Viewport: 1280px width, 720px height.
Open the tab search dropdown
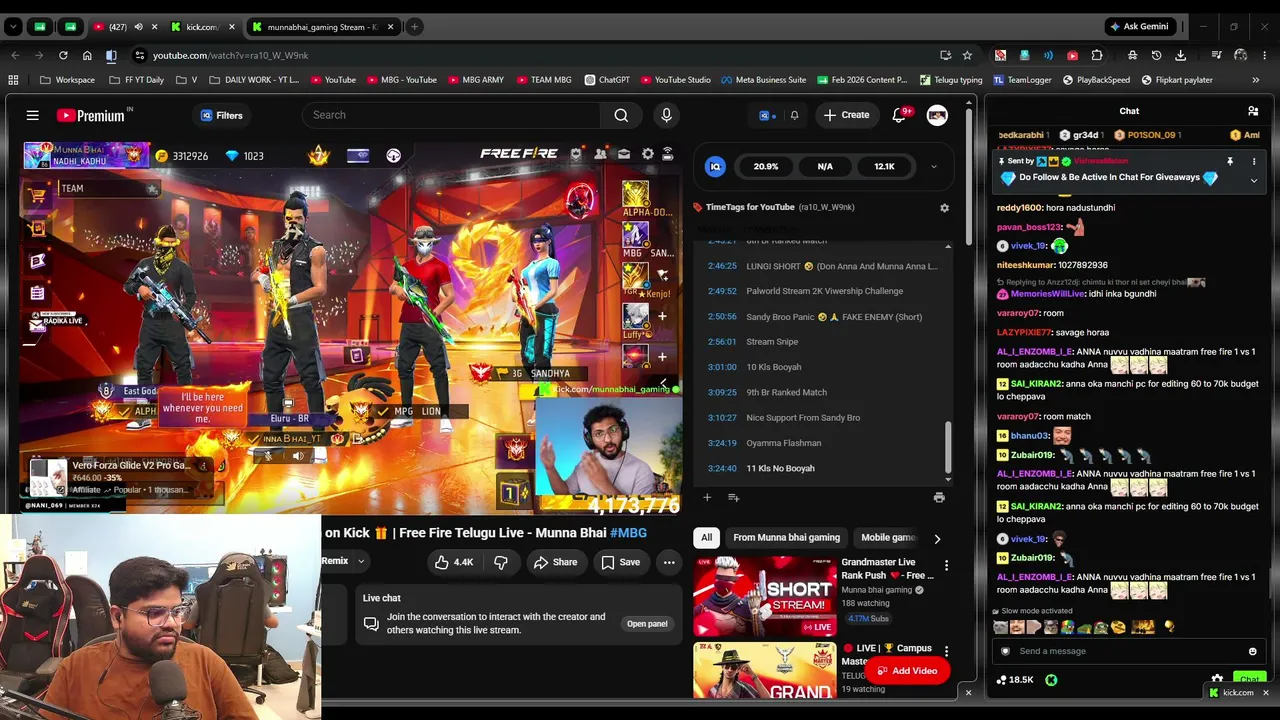click(x=13, y=27)
